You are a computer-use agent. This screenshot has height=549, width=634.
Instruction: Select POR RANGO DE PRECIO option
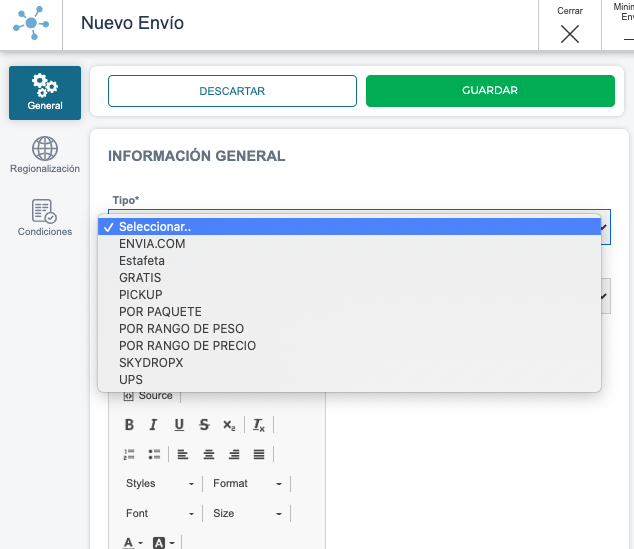click(349, 346)
